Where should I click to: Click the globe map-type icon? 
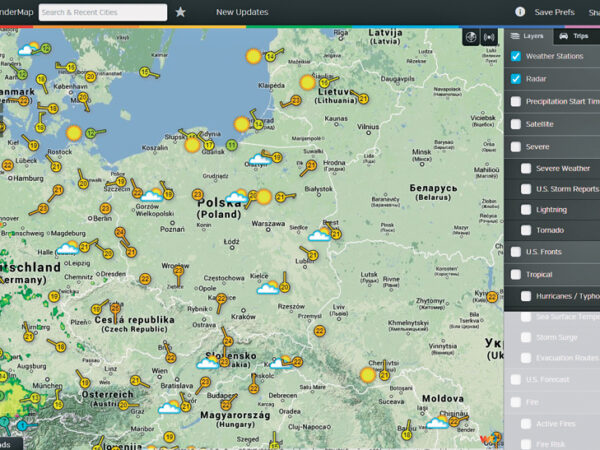pos(470,37)
